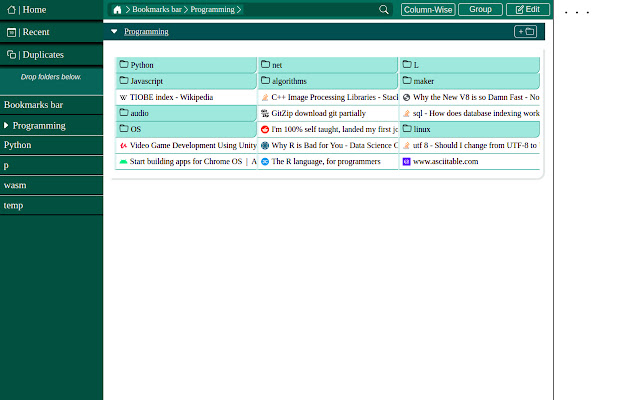This screenshot has height=400, width=640.
Task: Click Bookmarks bar in the breadcrumb
Action: [x=157, y=9]
